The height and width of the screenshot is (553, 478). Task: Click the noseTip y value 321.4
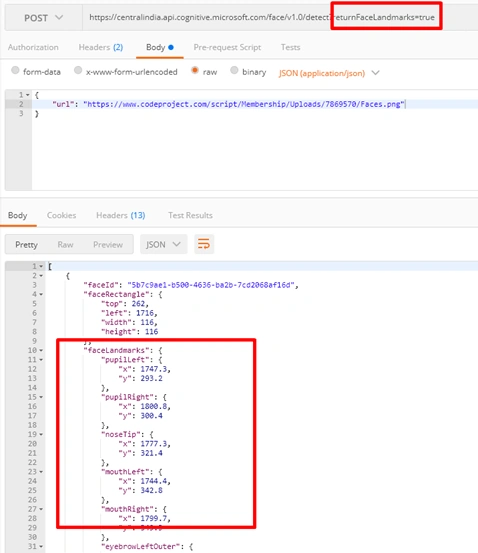tap(151, 453)
